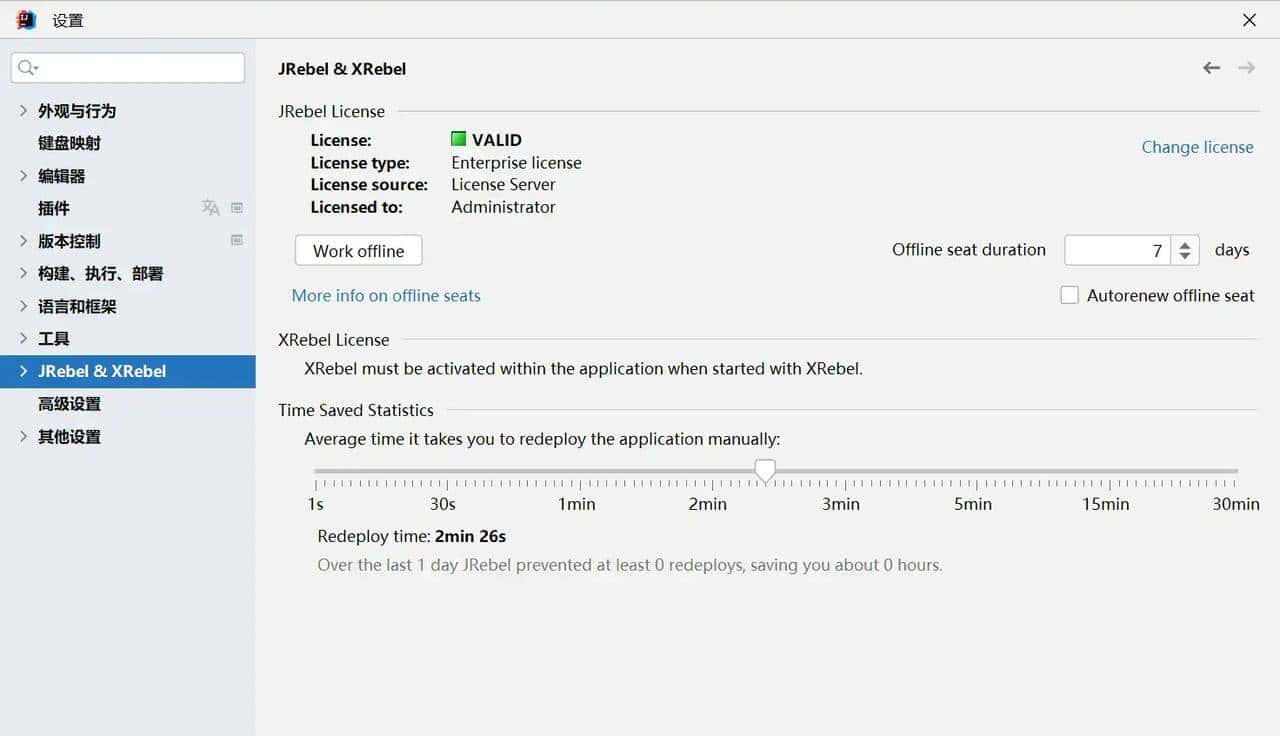Follow the More info on offline seats link
The width and height of the screenshot is (1280, 736).
coord(386,295)
